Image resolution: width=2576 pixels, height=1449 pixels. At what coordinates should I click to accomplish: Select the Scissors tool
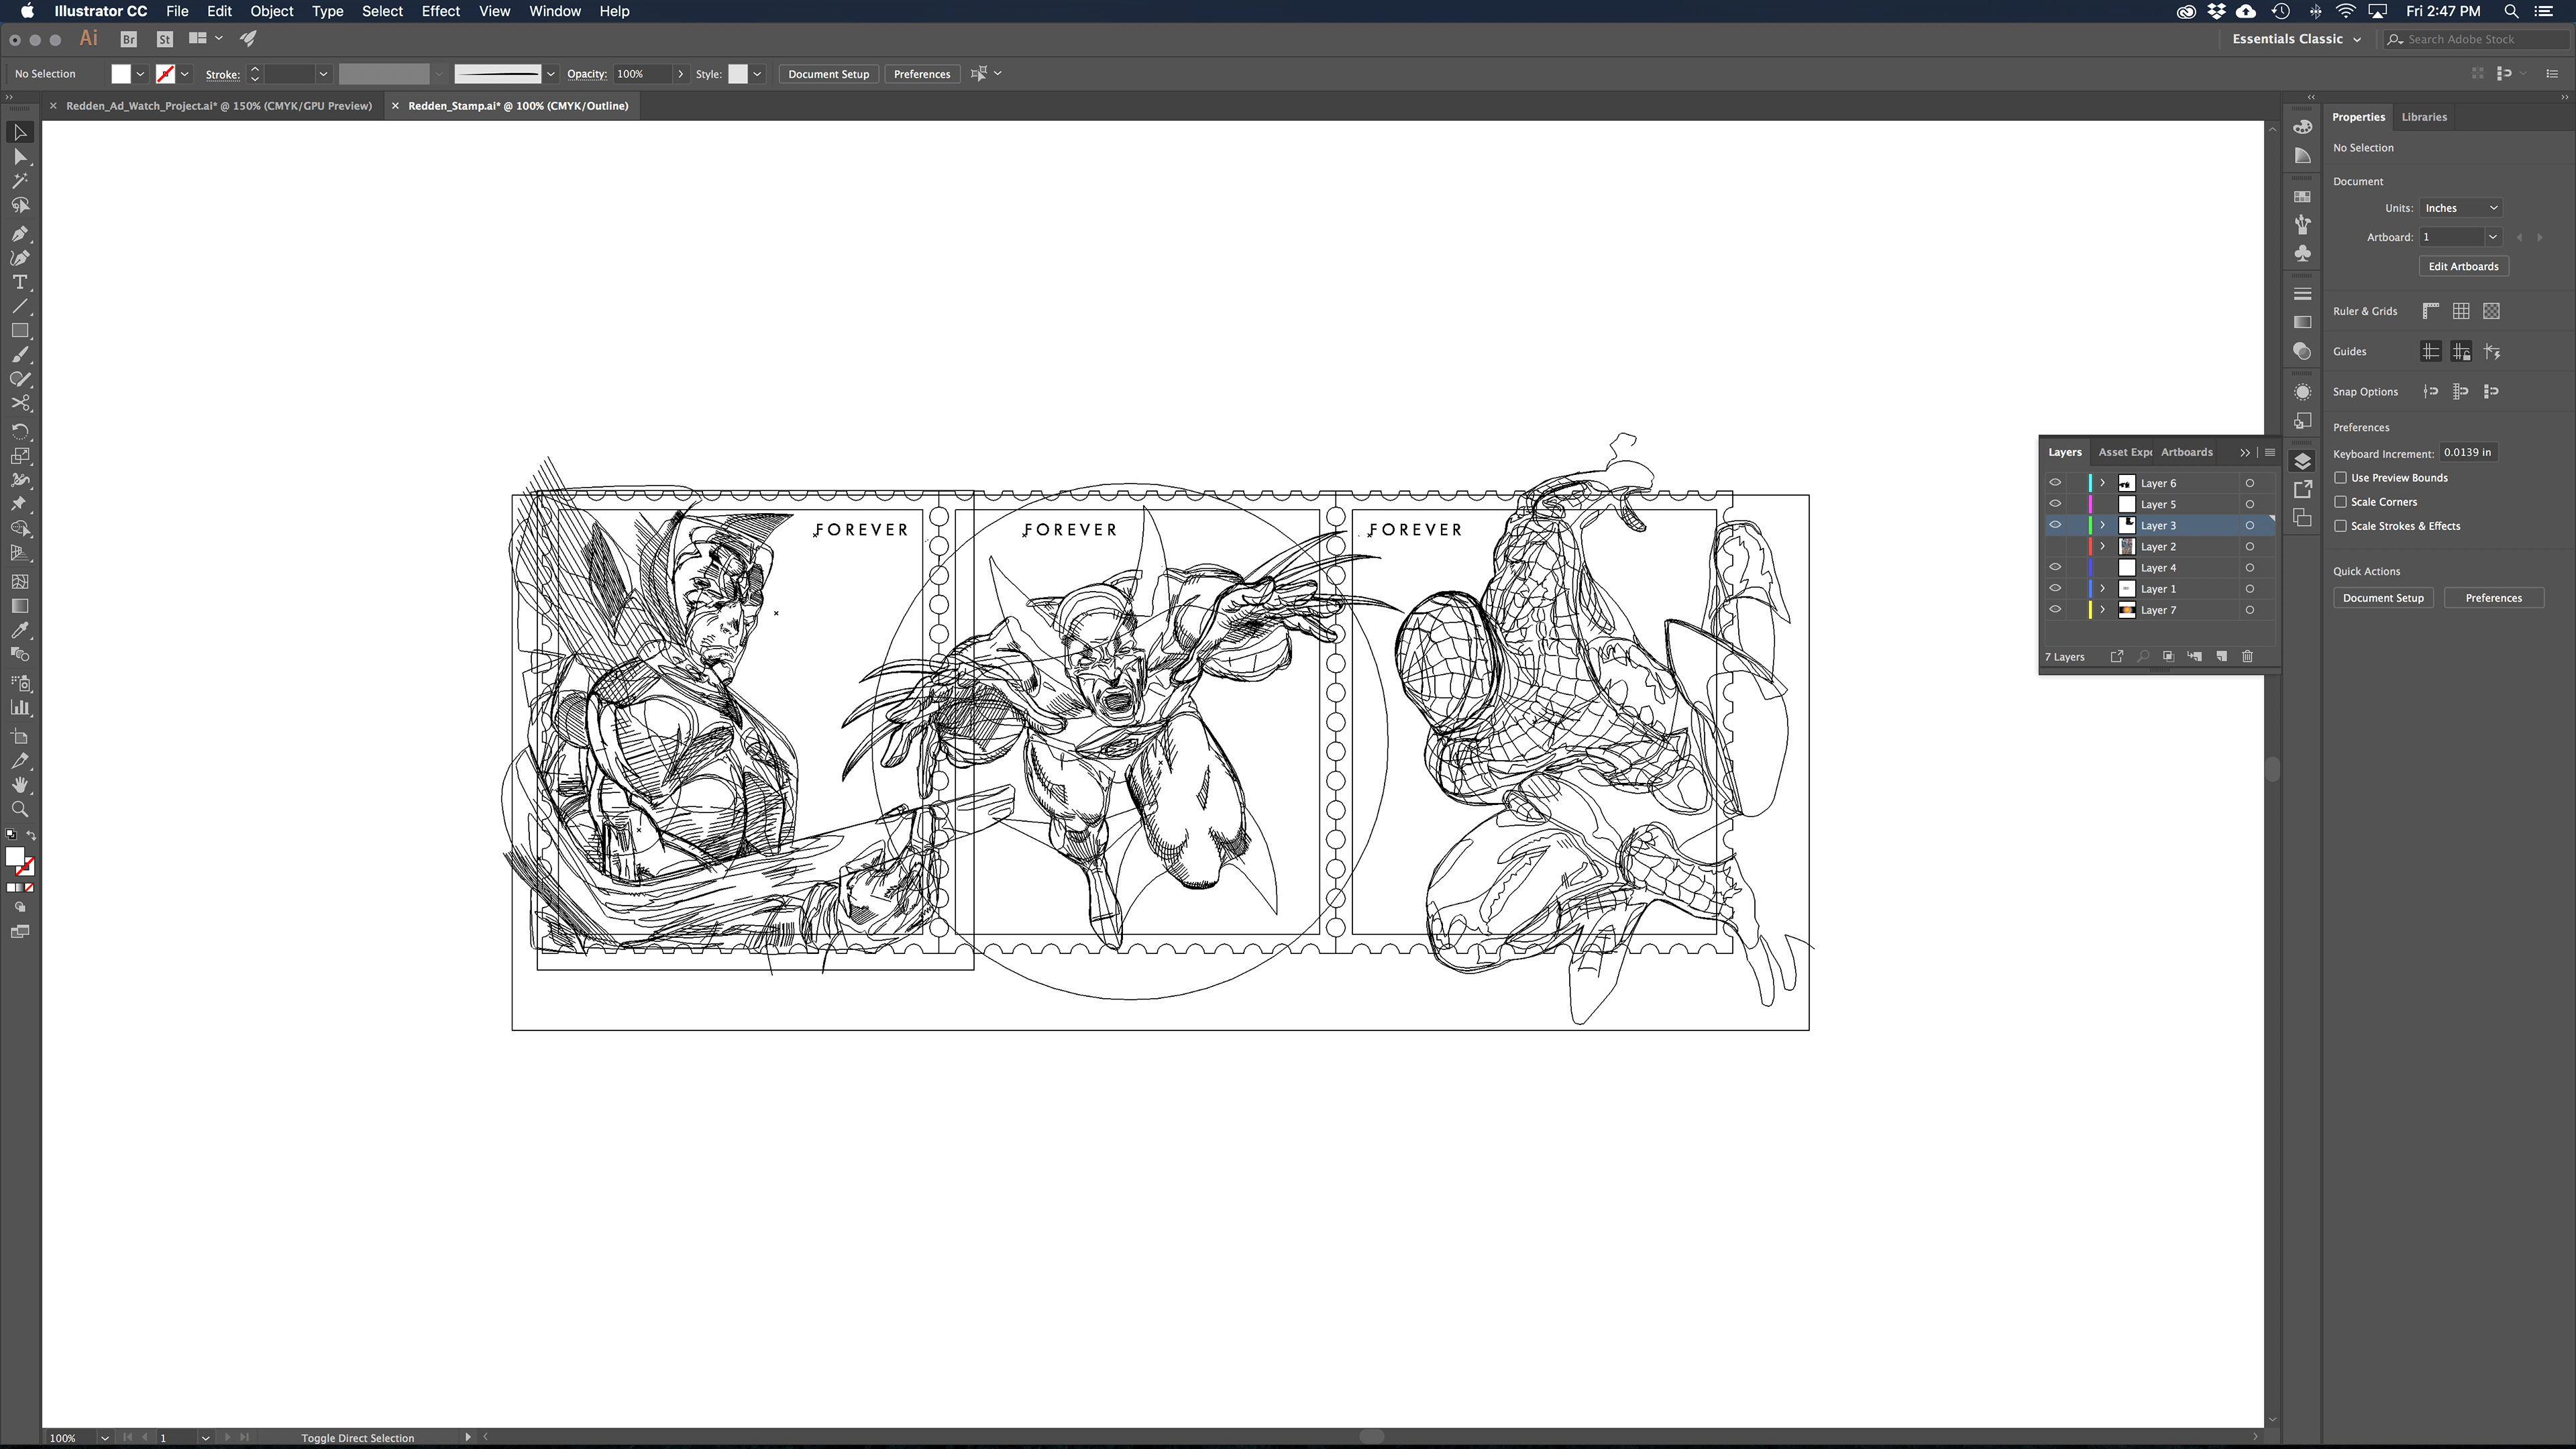[x=19, y=403]
